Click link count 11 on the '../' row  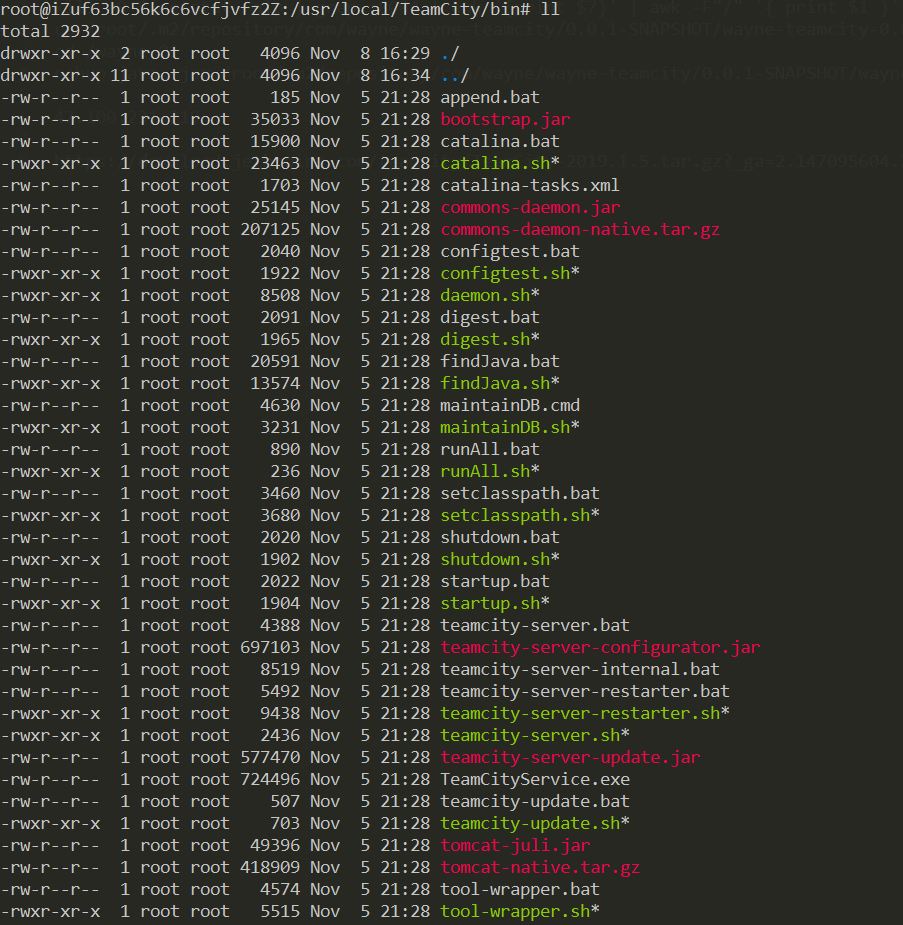coord(120,76)
